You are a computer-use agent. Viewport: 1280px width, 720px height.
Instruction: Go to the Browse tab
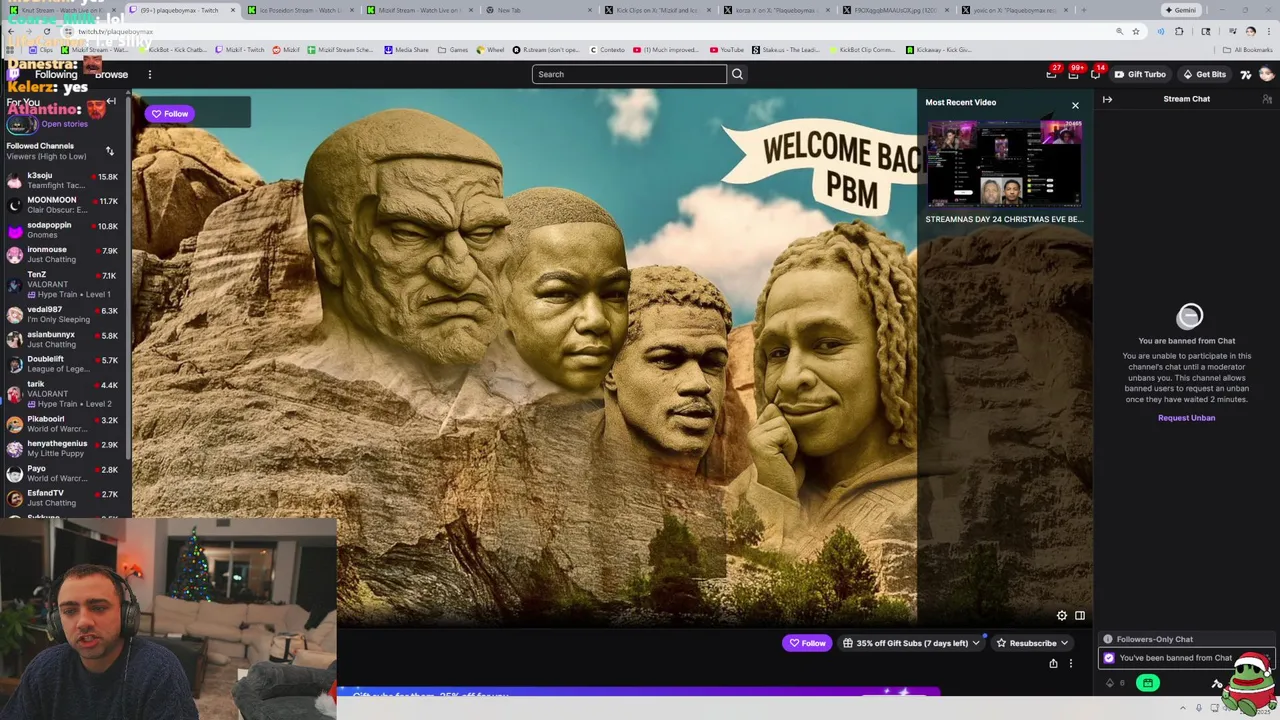pyautogui.click(x=111, y=74)
